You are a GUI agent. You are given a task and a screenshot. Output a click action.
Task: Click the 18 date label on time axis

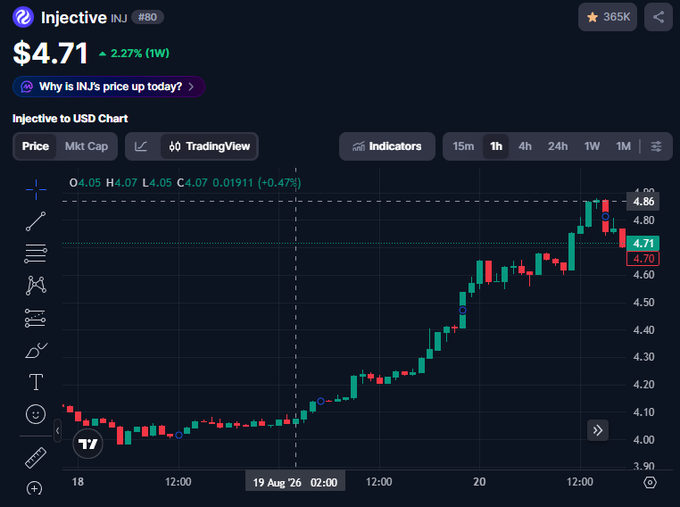(x=78, y=482)
